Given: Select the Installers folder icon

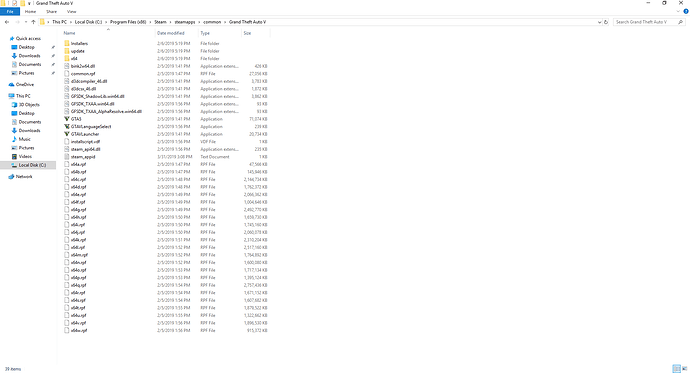Looking at the screenshot, I should click(67, 43).
